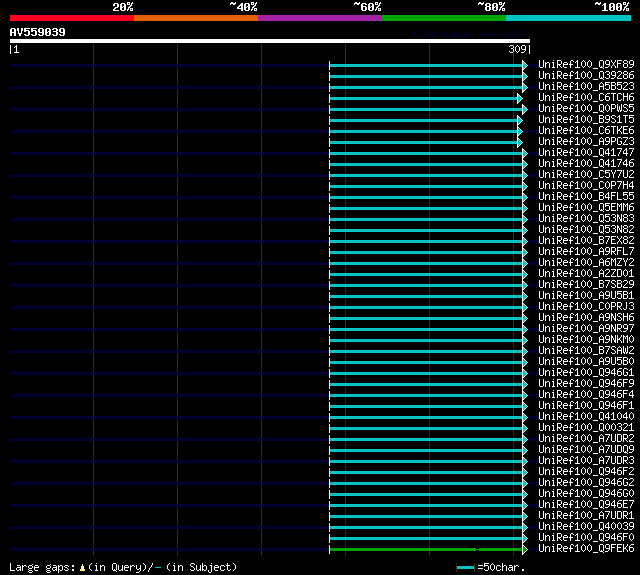Select the UniRef100_A9NSH6 label
Screen dimensions: 640x575
click(x=586, y=318)
